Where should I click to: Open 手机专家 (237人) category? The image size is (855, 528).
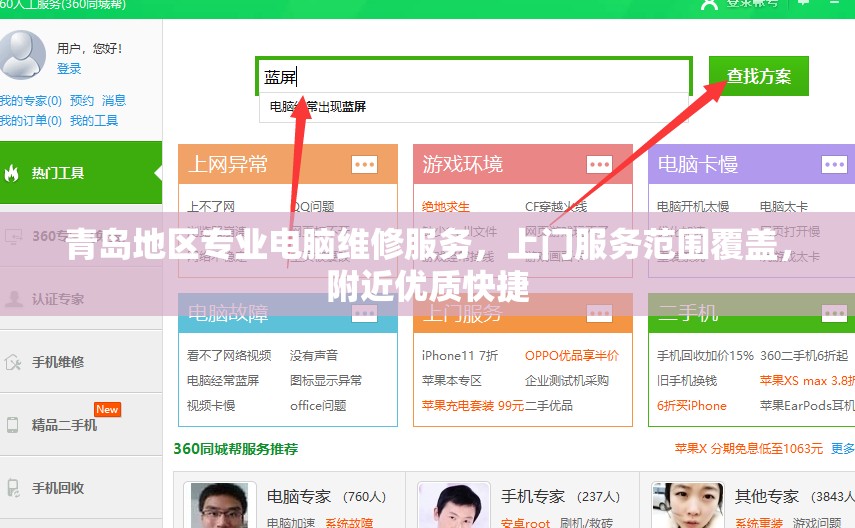tap(561, 497)
